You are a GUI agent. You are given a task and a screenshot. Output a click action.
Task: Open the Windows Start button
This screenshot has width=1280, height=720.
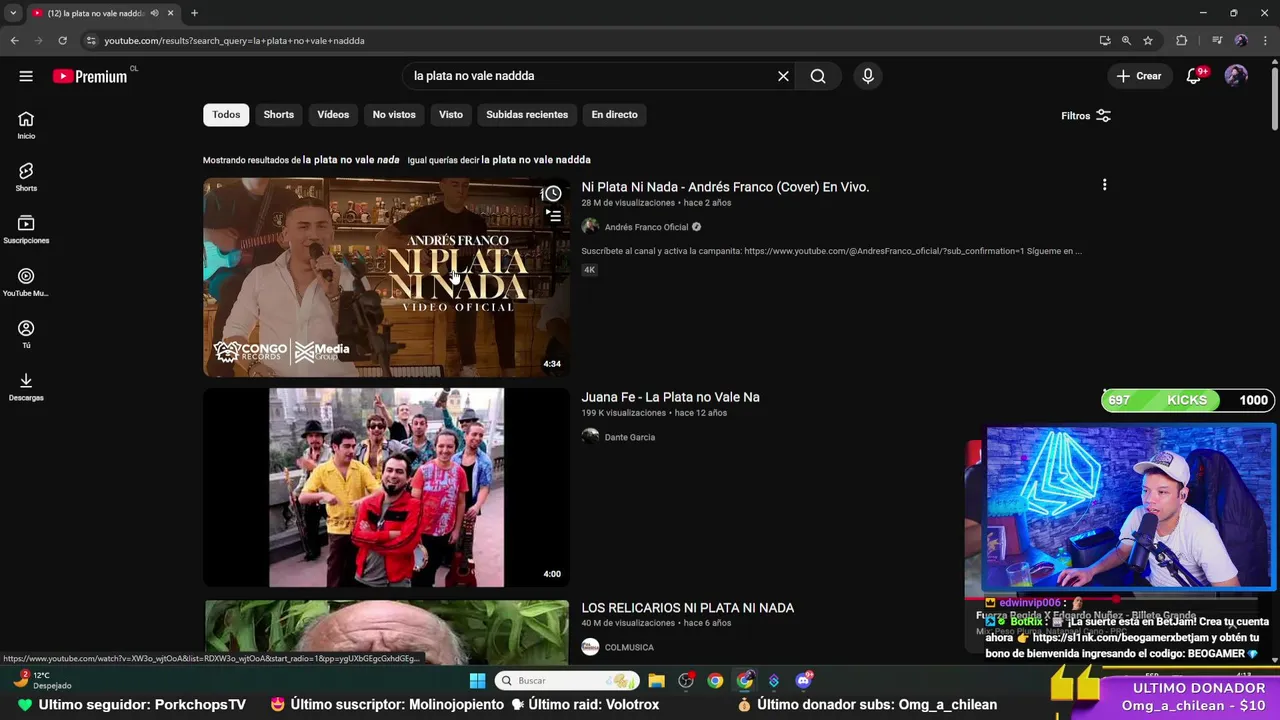pos(477,681)
